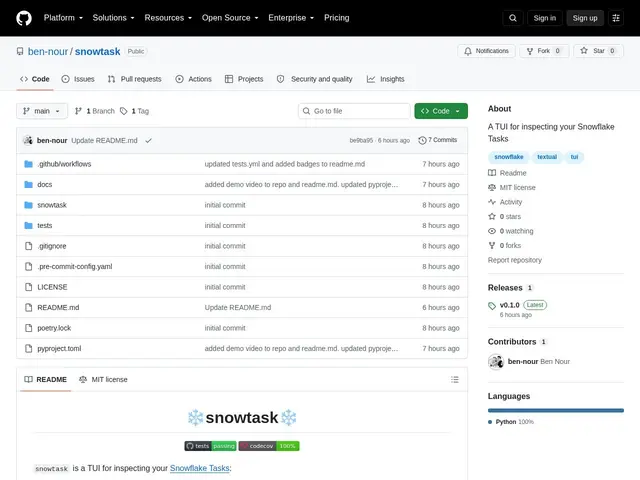Select the README tab in file viewer
The height and width of the screenshot is (480, 640).
[x=45, y=380]
